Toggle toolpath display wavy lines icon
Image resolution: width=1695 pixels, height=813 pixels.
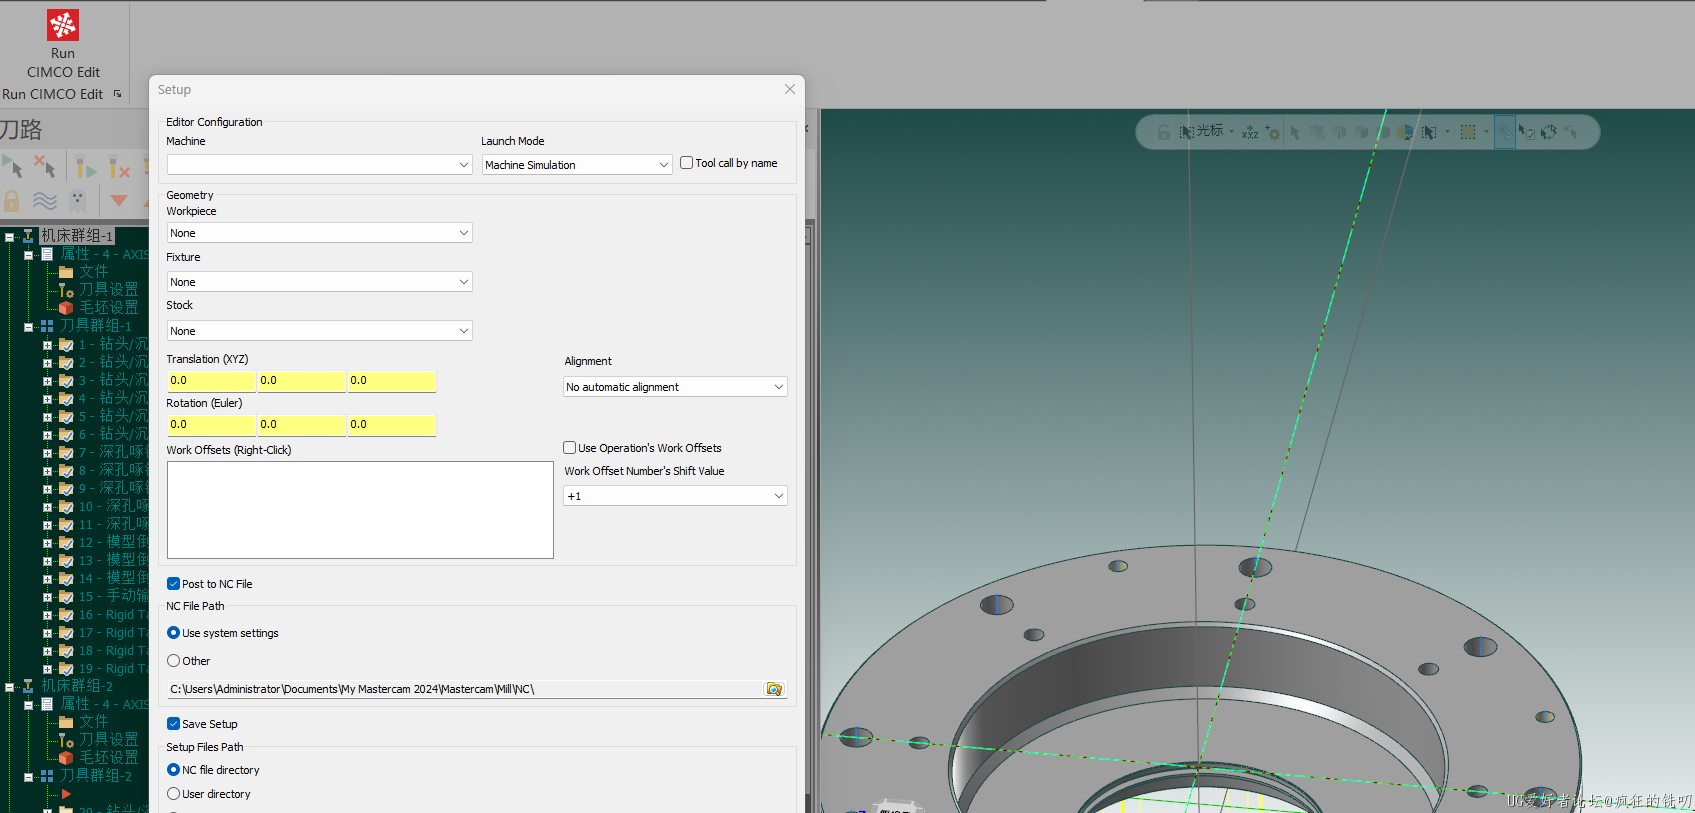(45, 200)
